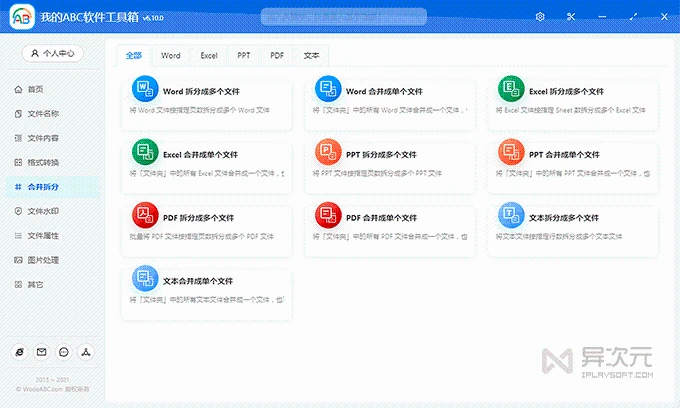This screenshot has height=408, width=680.
Task: Open the Word merge into single file icon
Action: coord(328,89)
